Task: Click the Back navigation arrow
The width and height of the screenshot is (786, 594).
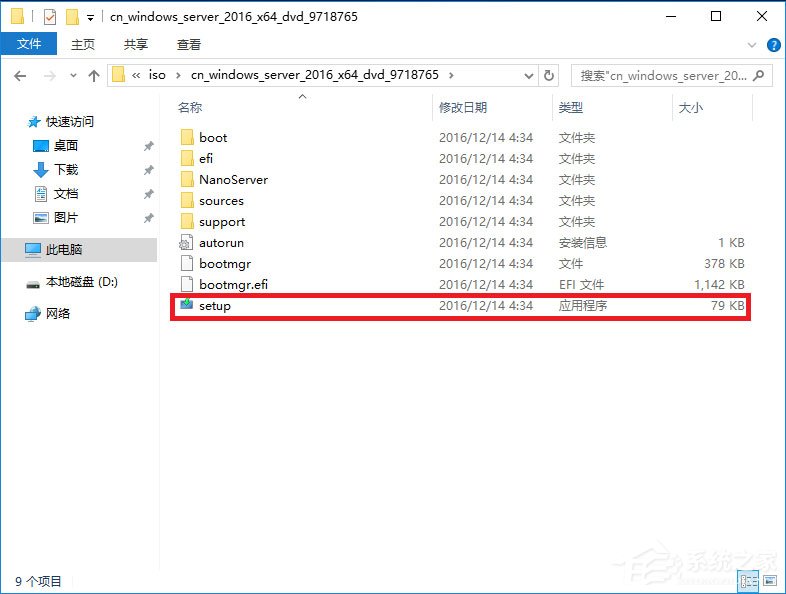Action: (x=20, y=76)
